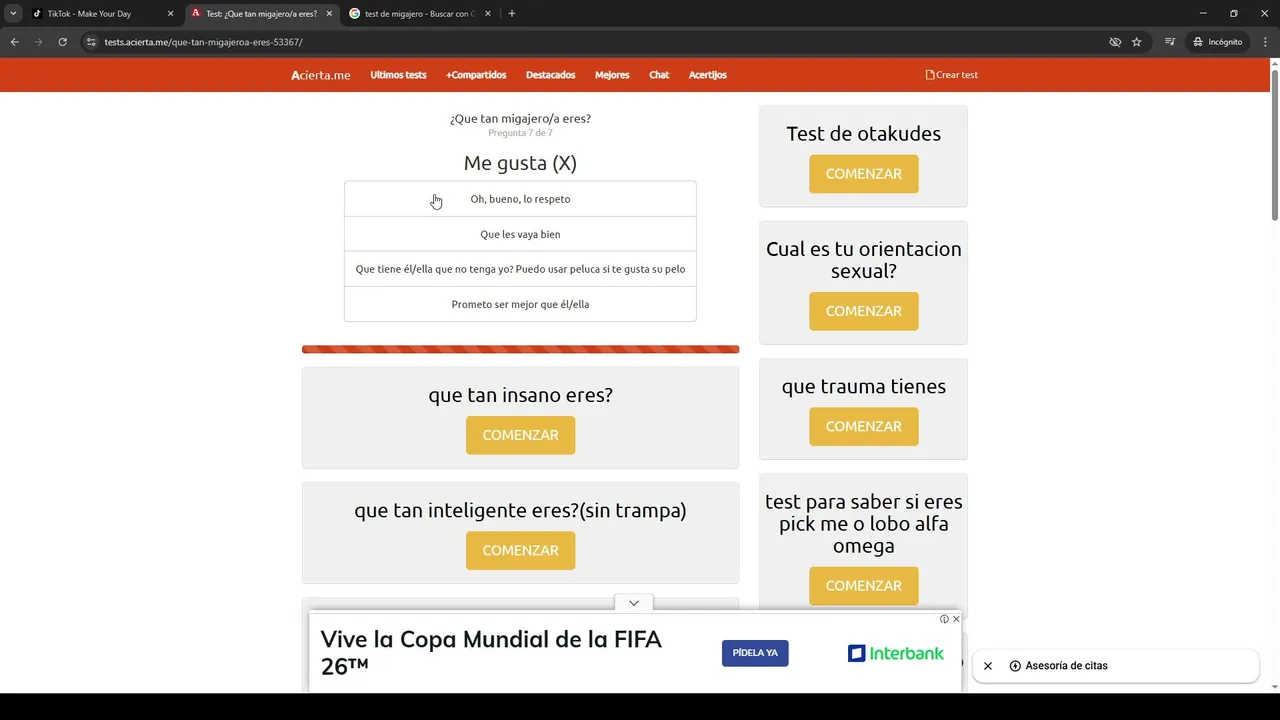This screenshot has height=720, width=1280.
Task: Close the TikTok tab
Action: coord(170,14)
